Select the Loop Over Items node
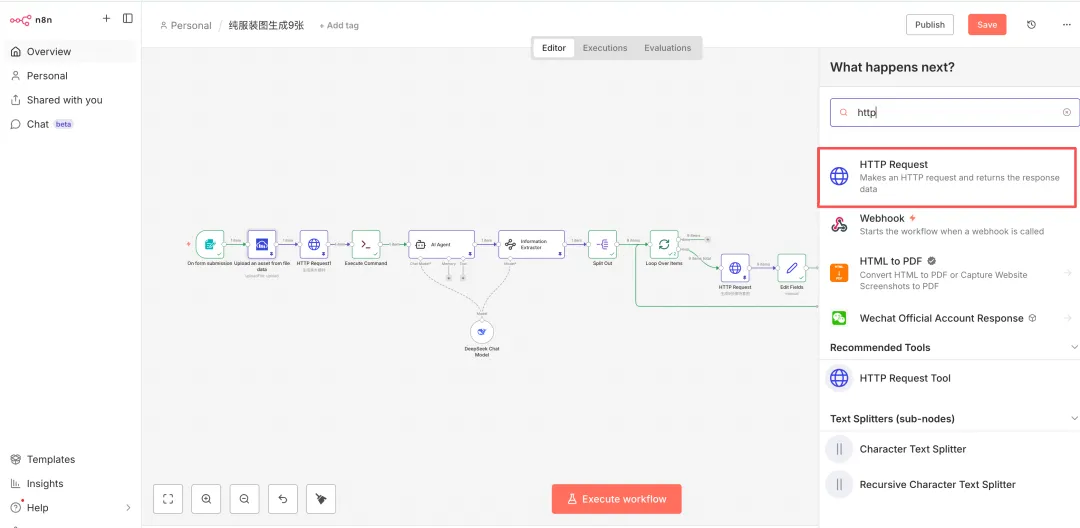Image resolution: width=1080 pixels, height=528 pixels. [x=664, y=244]
